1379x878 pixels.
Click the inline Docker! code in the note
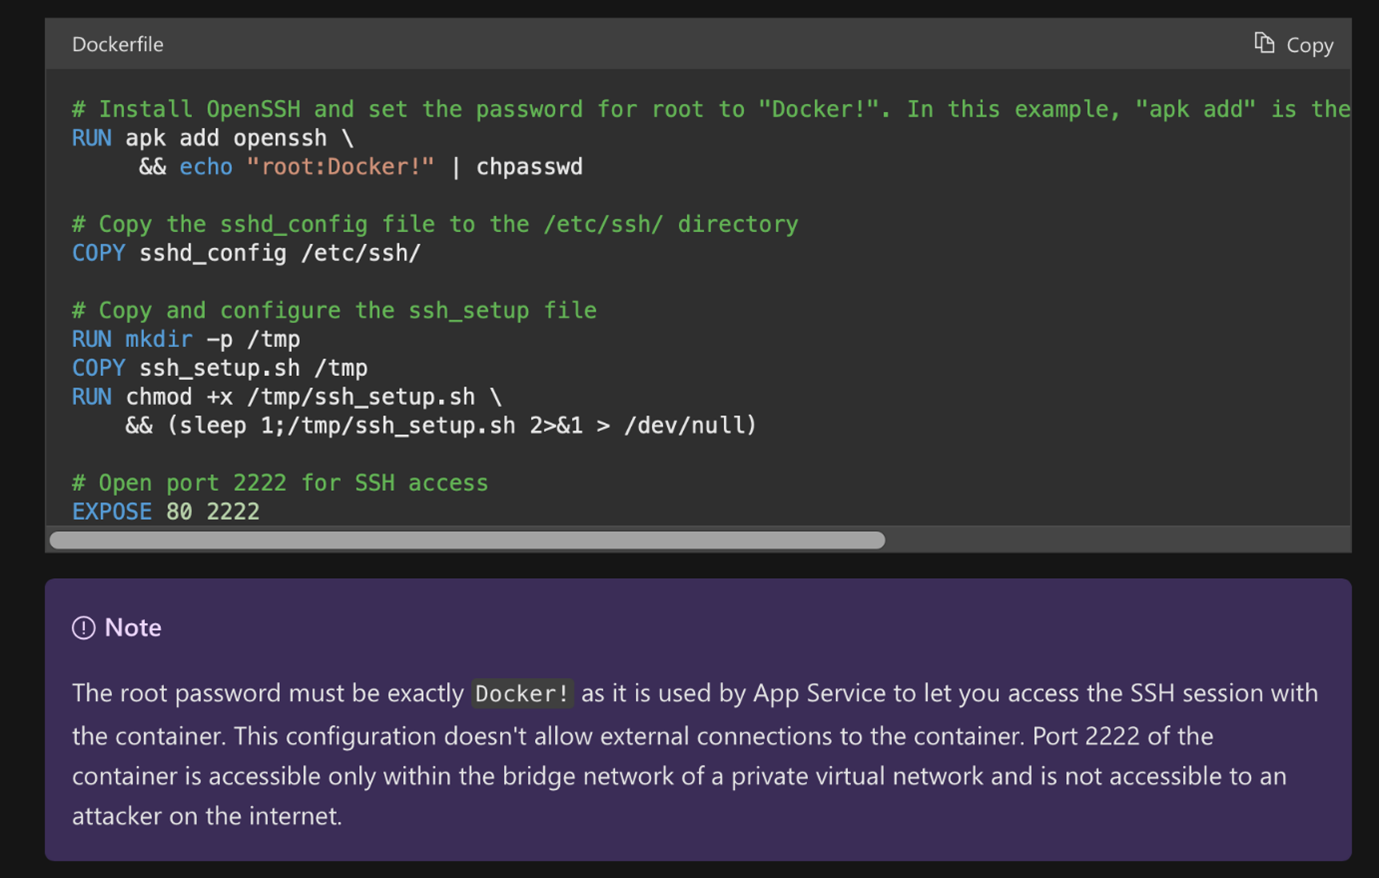tap(522, 694)
